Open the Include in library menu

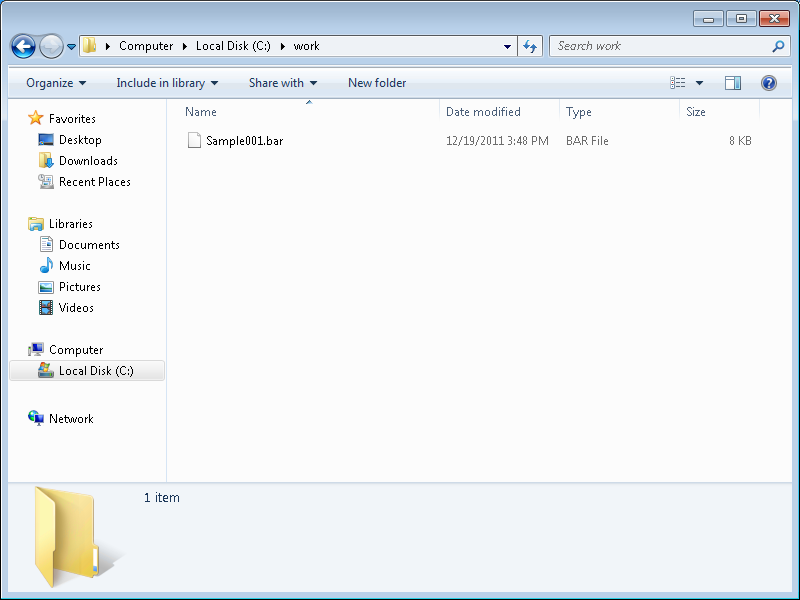pyautogui.click(x=167, y=83)
